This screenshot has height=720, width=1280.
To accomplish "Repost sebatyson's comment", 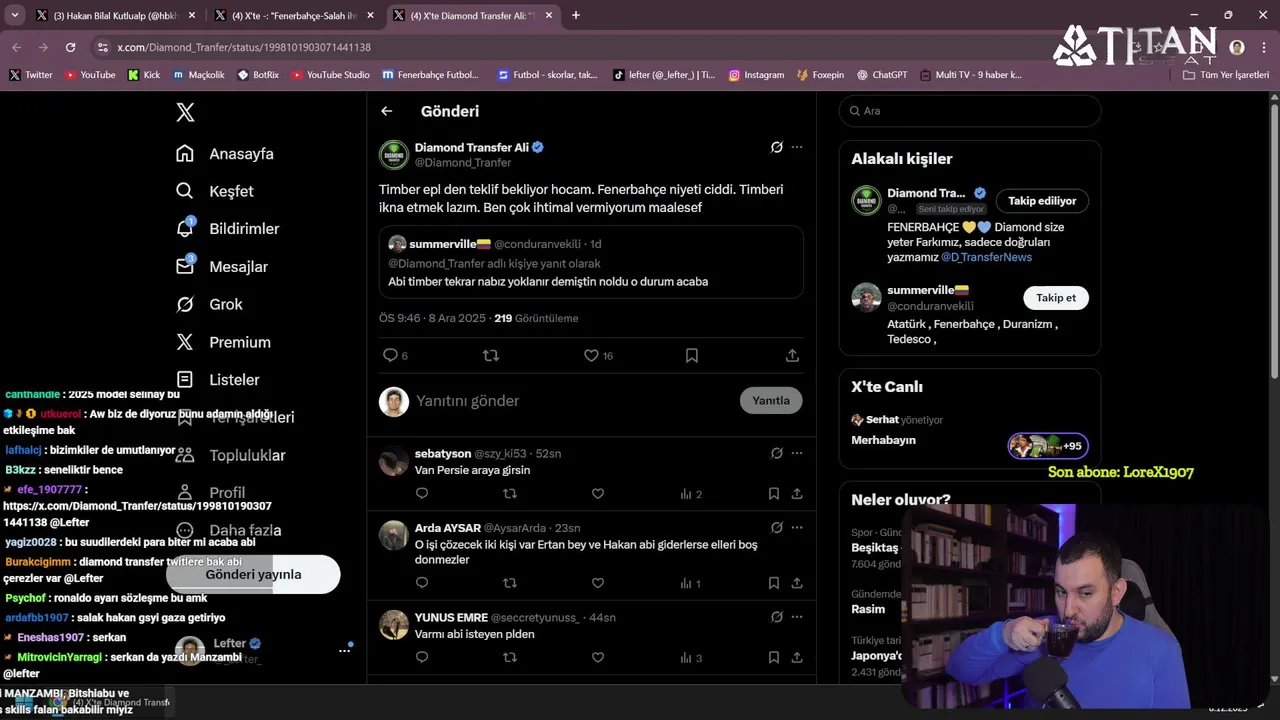I will (x=510, y=493).
